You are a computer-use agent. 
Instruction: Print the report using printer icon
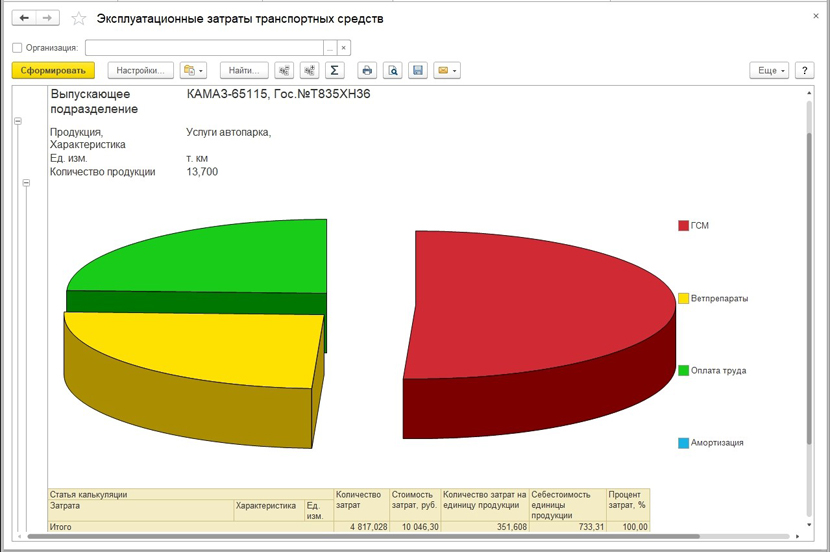point(367,70)
